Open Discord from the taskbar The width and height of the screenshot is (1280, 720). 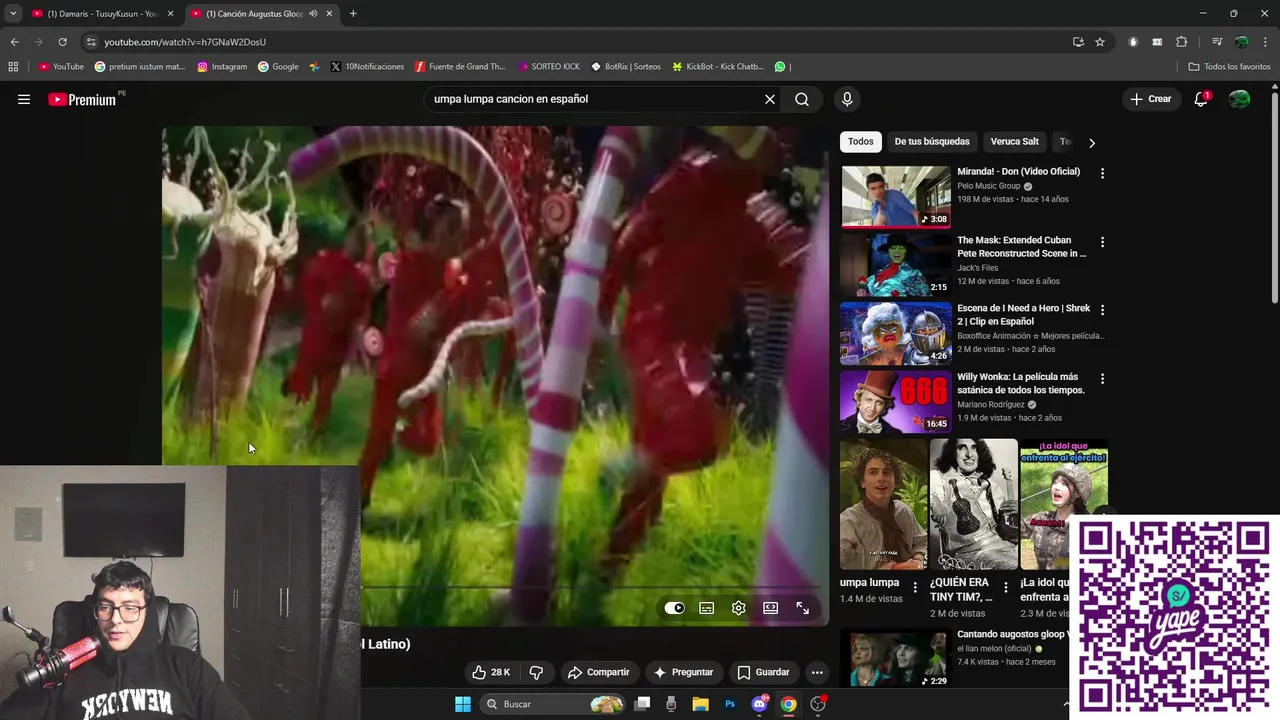coord(759,704)
